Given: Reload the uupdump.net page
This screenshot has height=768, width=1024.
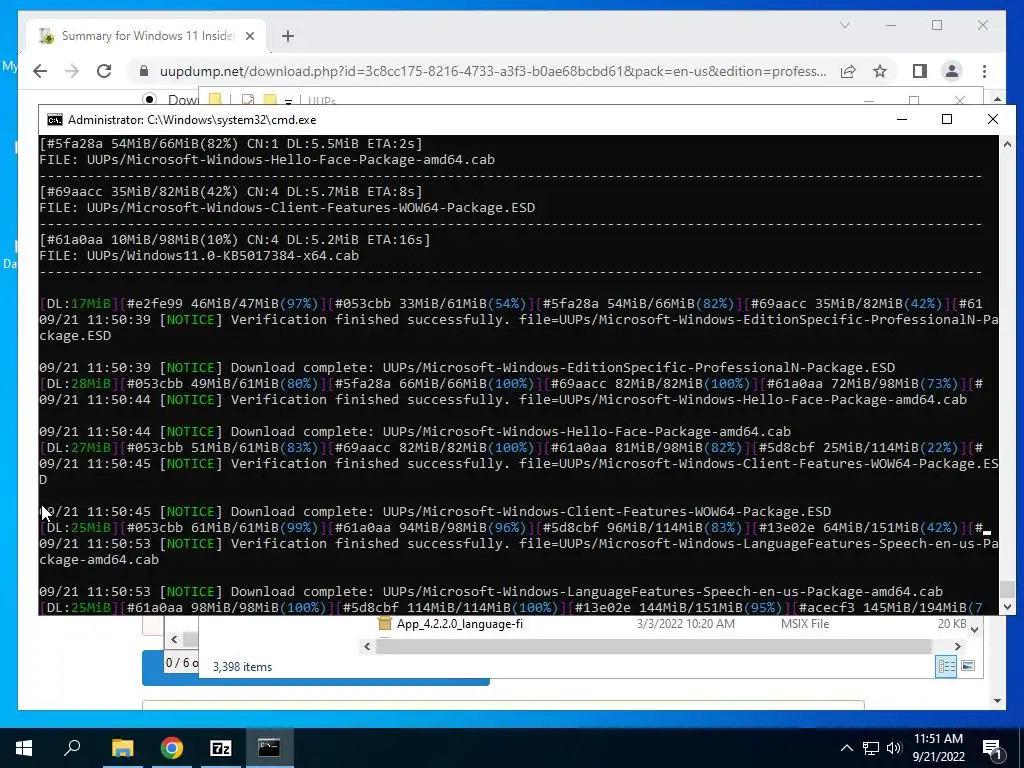Looking at the screenshot, I should click(x=104, y=71).
